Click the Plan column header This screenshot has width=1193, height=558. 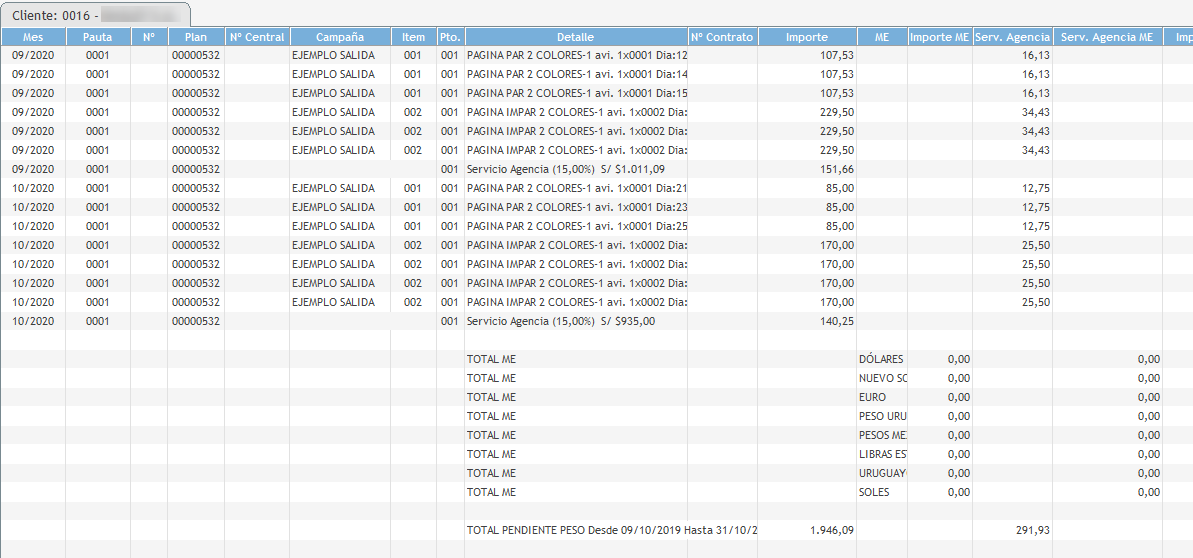point(195,37)
